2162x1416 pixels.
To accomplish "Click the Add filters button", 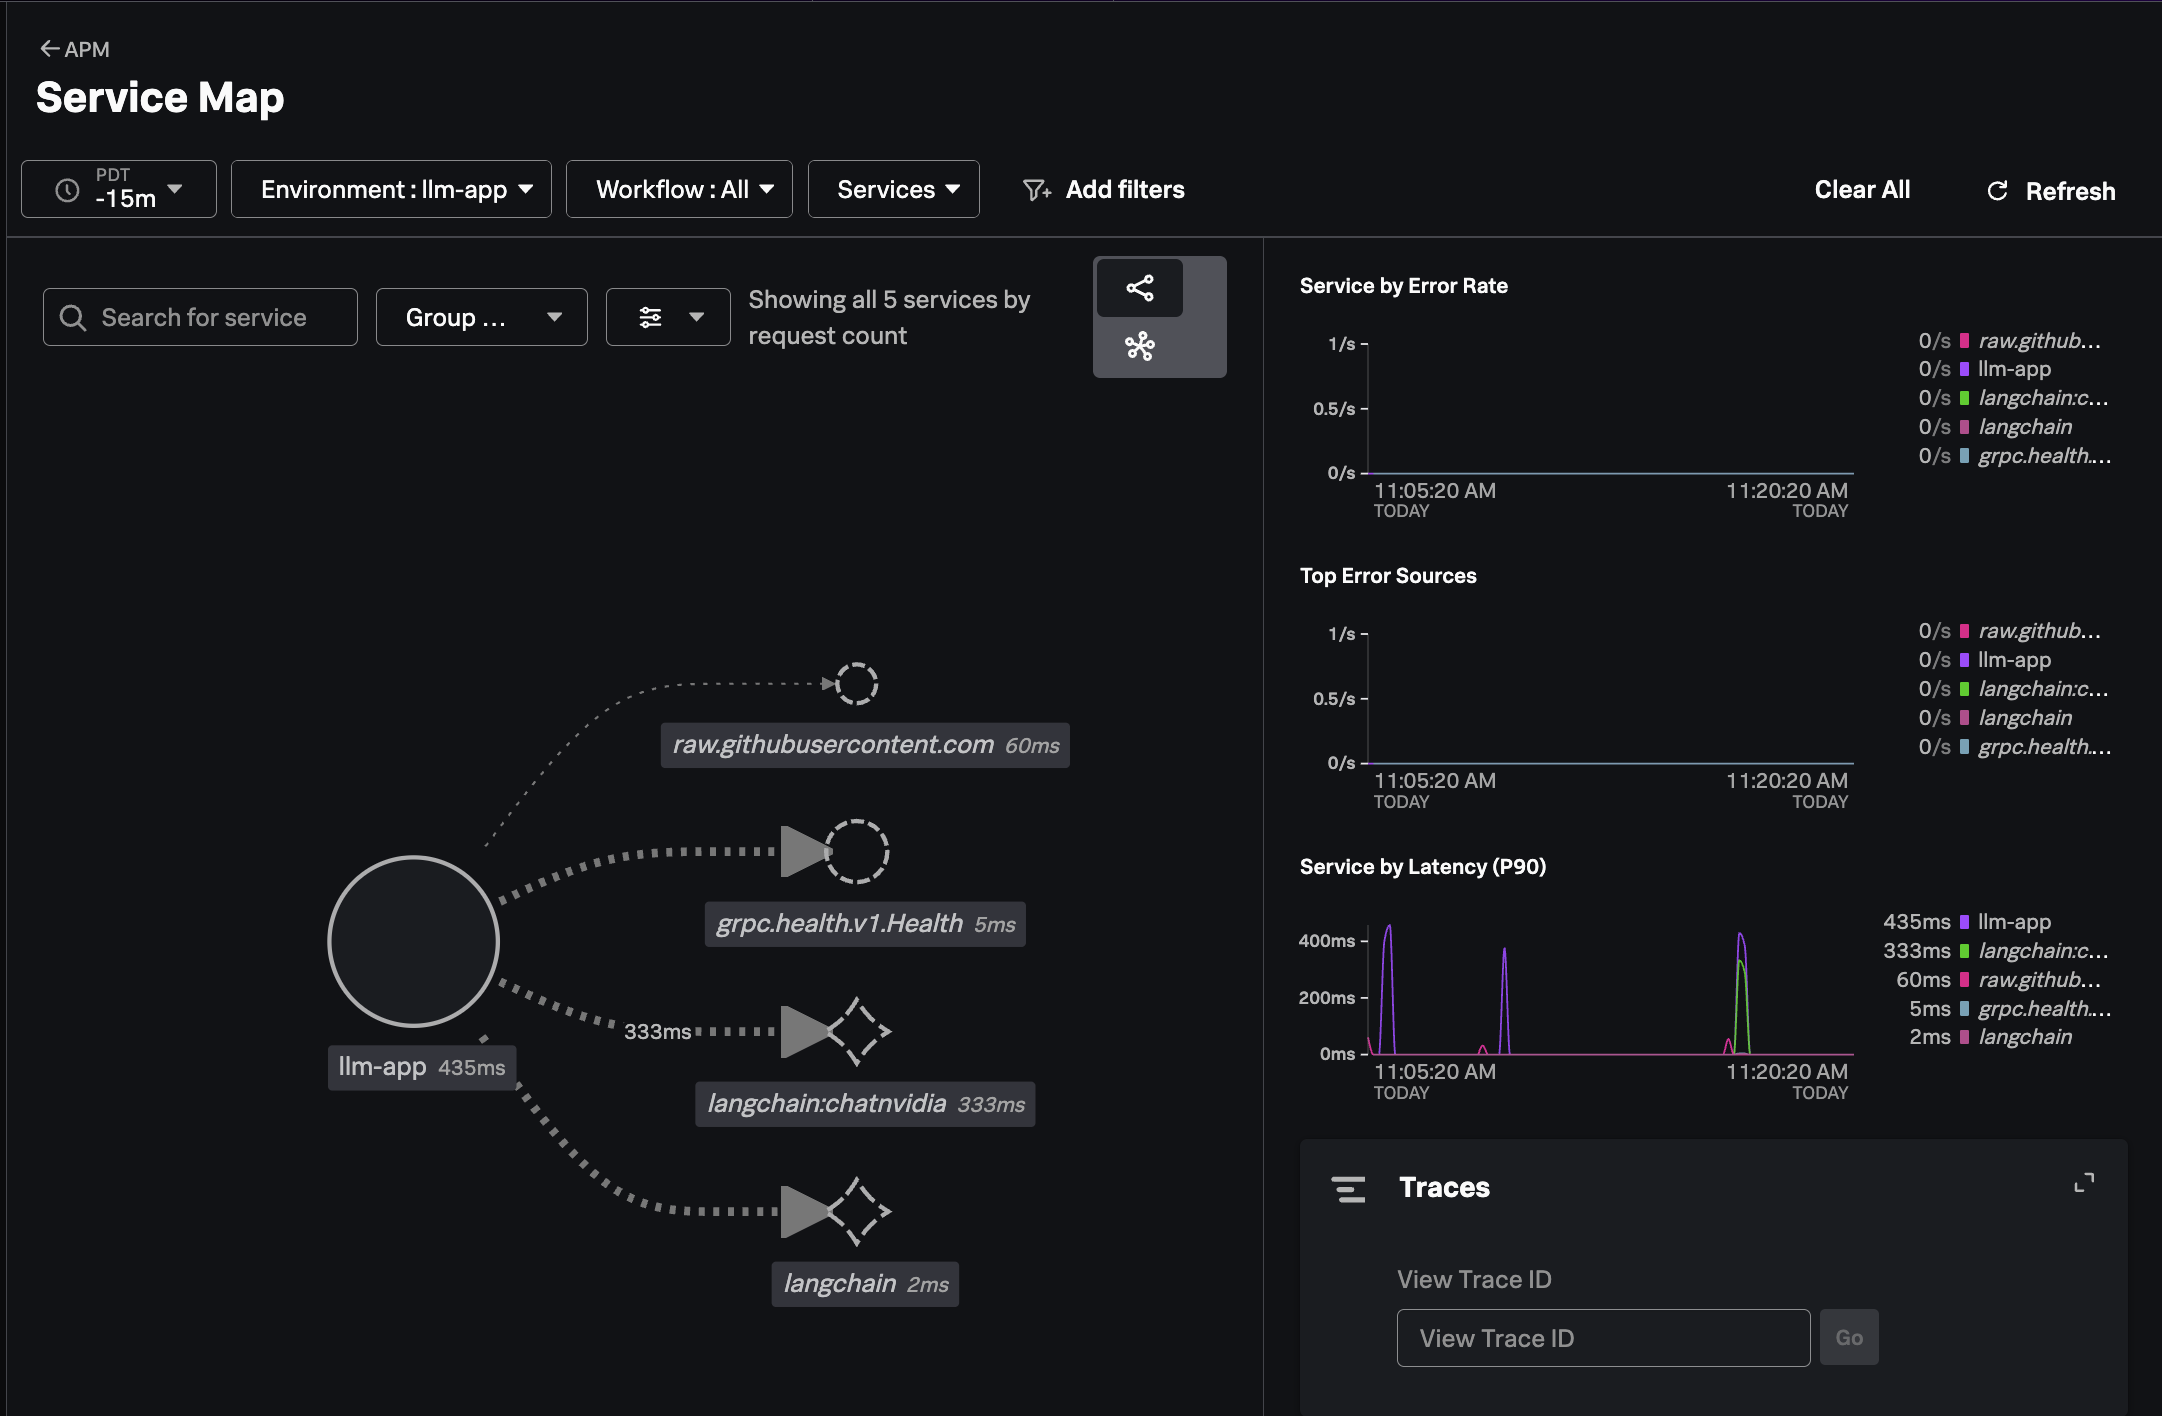I will point(1104,189).
